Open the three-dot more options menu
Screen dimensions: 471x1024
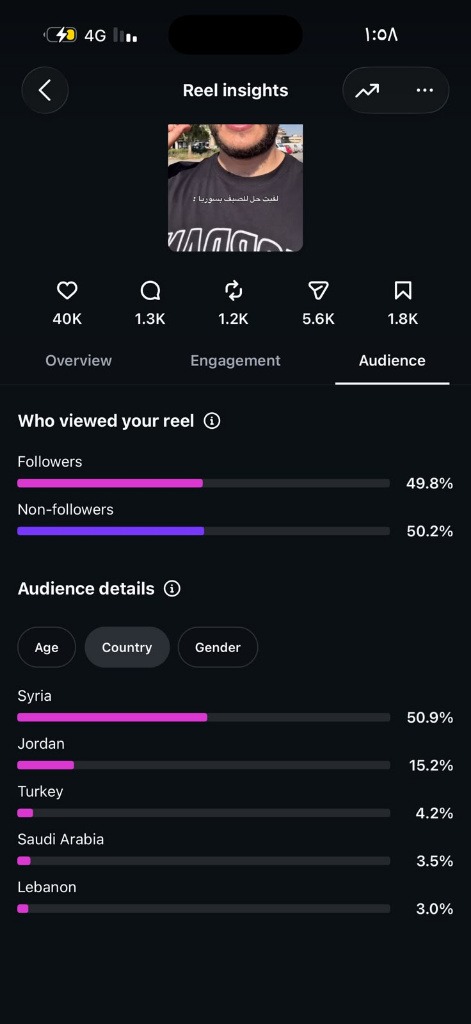click(425, 91)
